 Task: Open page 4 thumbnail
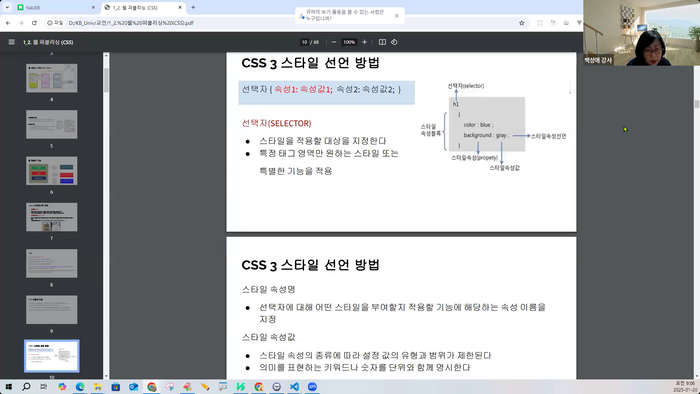pyautogui.click(x=51, y=78)
